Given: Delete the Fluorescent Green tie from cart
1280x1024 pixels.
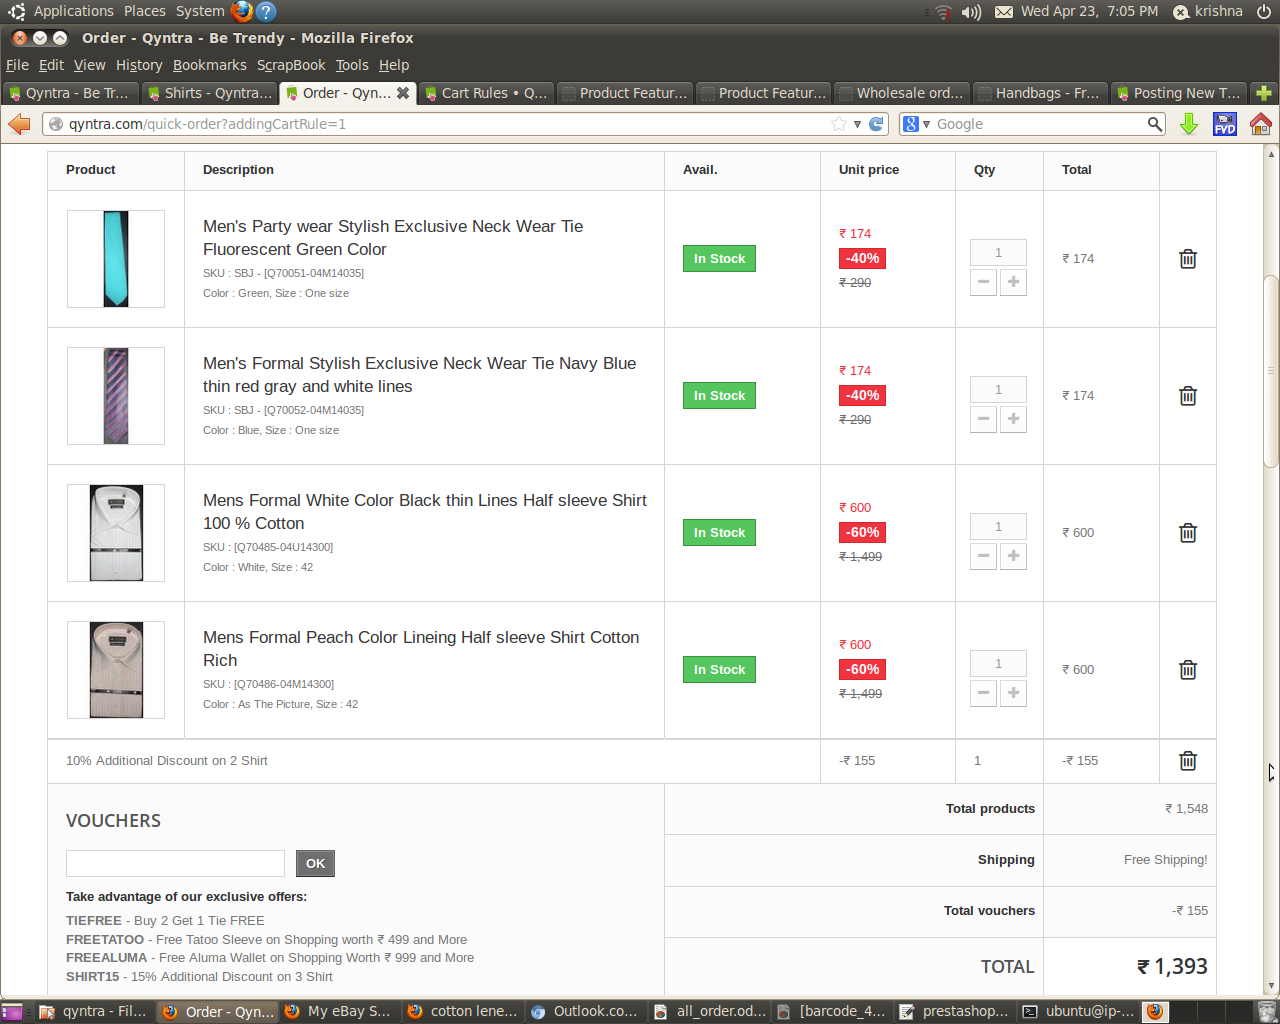Looking at the screenshot, I should pyautogui.click(x=1188, y=259).
